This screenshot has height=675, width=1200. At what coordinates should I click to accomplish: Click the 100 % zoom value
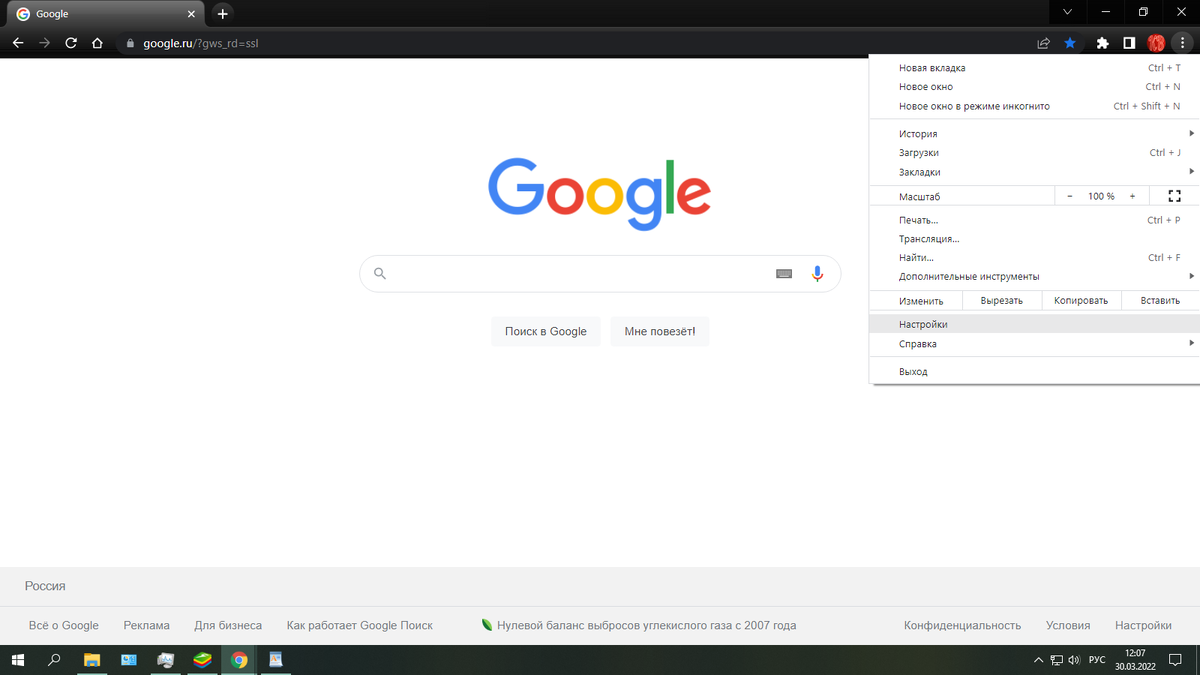pyautogui.click(x=1101, y=196)
